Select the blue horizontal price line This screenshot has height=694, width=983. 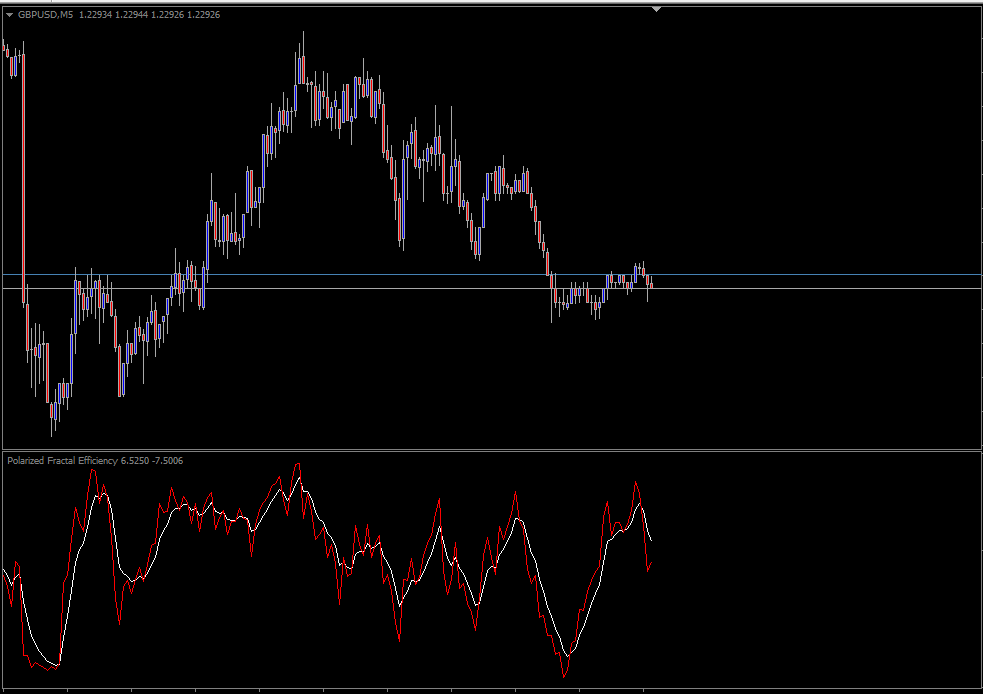click(492, 275)
